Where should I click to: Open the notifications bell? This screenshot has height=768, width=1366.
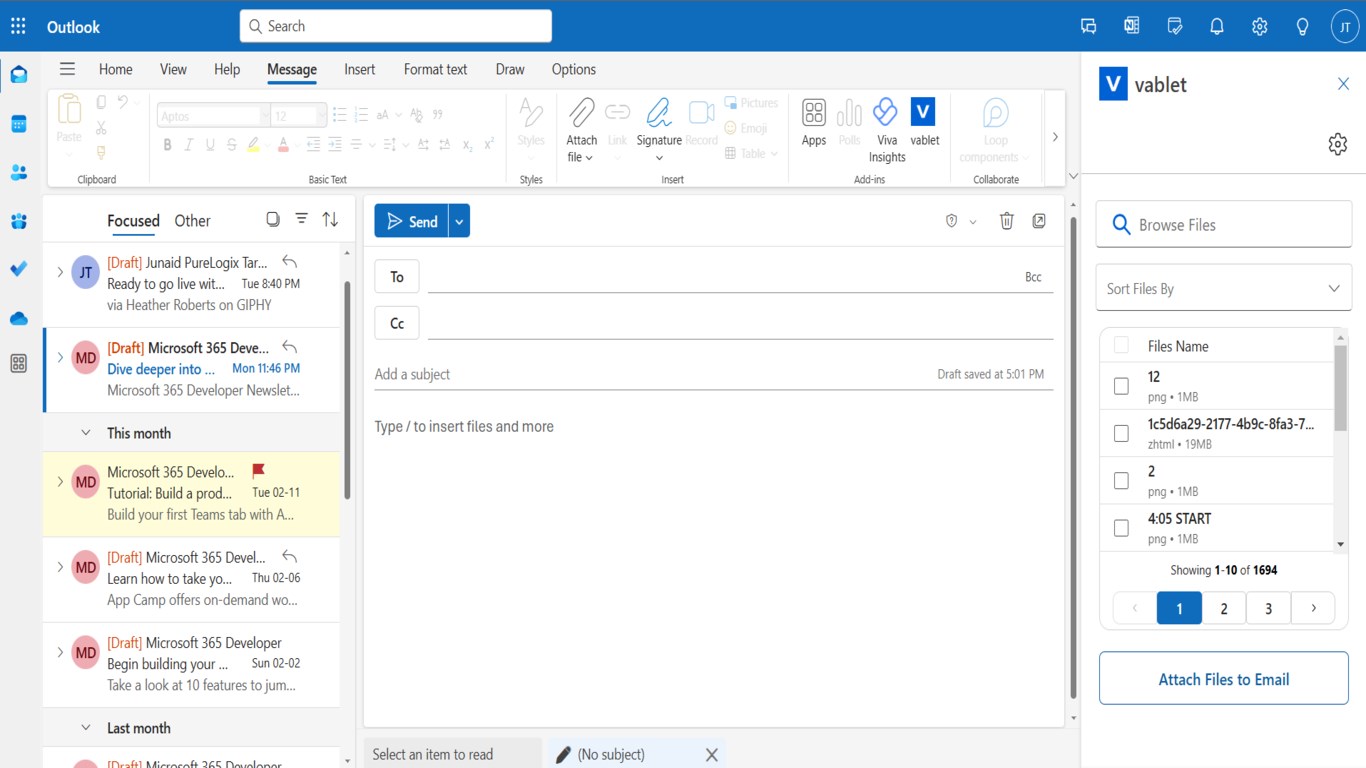(x=1217, y=27)
